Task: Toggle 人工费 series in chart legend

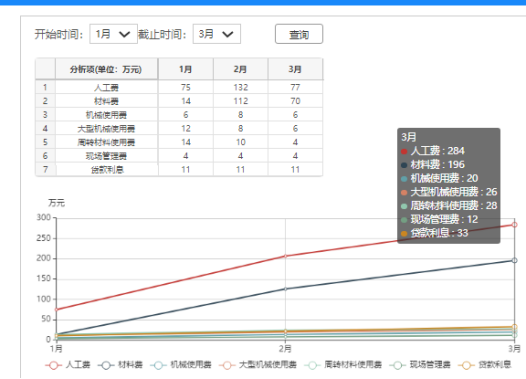Action: click(68, 365)
